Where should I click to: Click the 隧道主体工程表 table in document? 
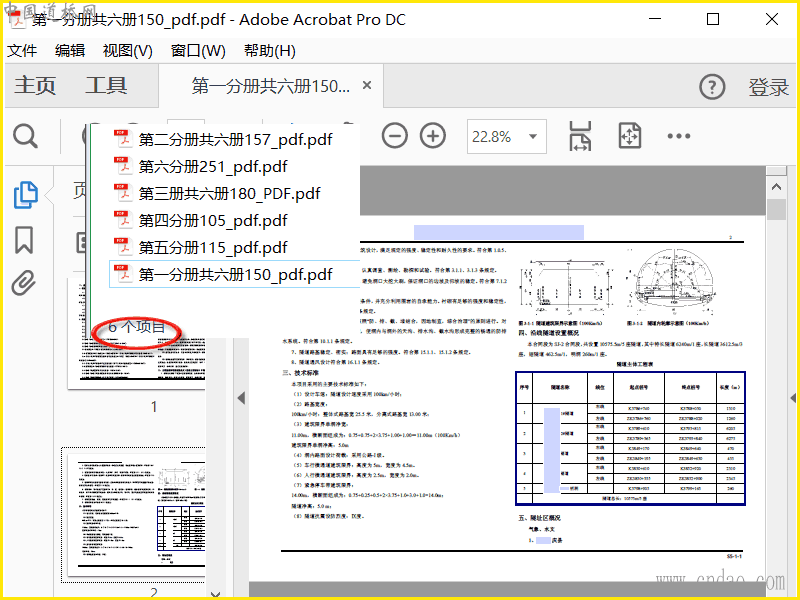click(x=631, y=438)
